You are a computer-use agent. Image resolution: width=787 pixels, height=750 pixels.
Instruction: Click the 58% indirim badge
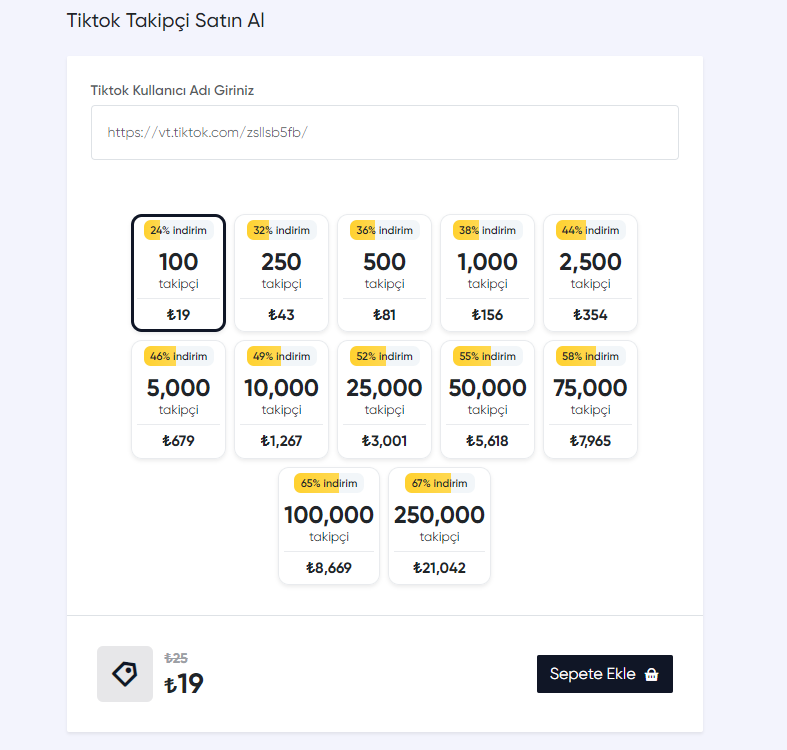click(590, 356)
